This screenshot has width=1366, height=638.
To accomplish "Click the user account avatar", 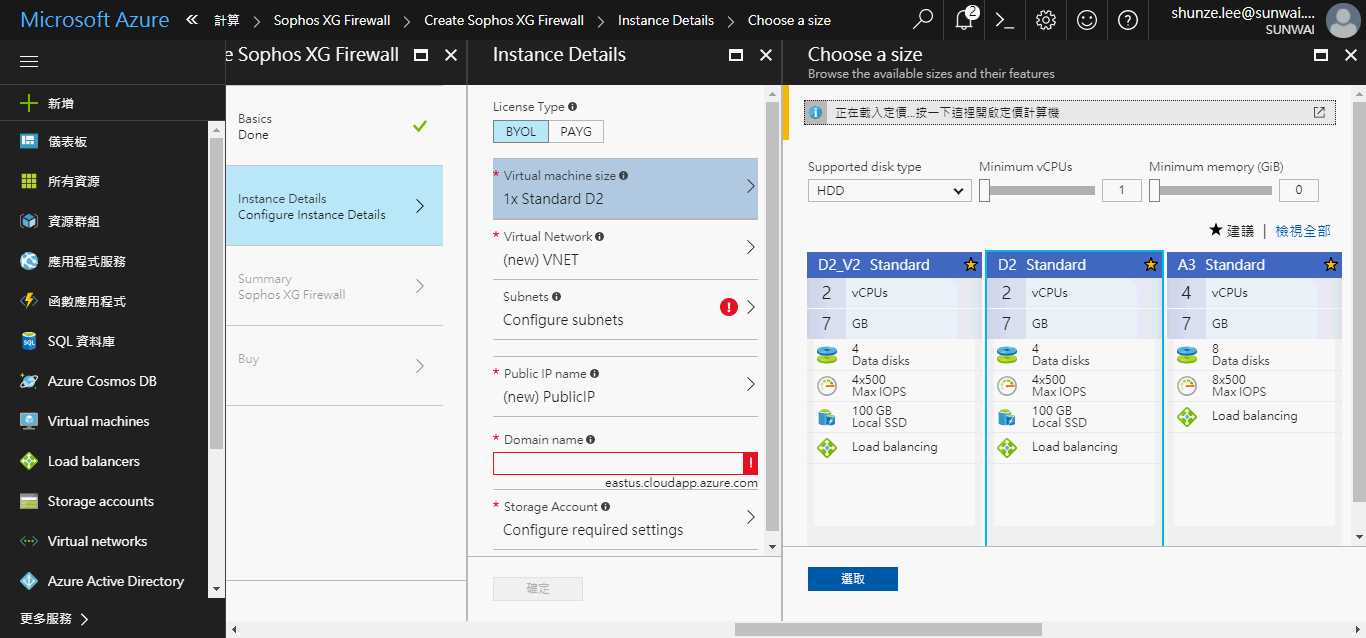I will [x=1342, y=20].
